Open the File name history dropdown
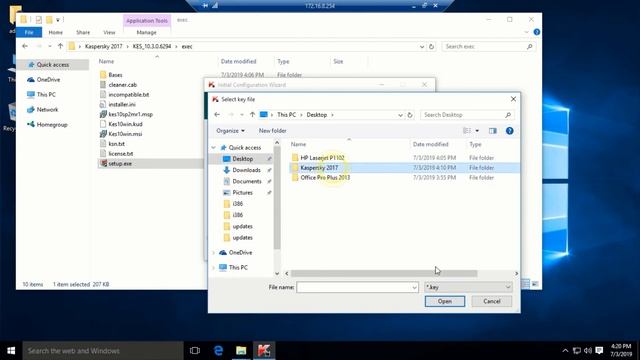 click(414, 287)
